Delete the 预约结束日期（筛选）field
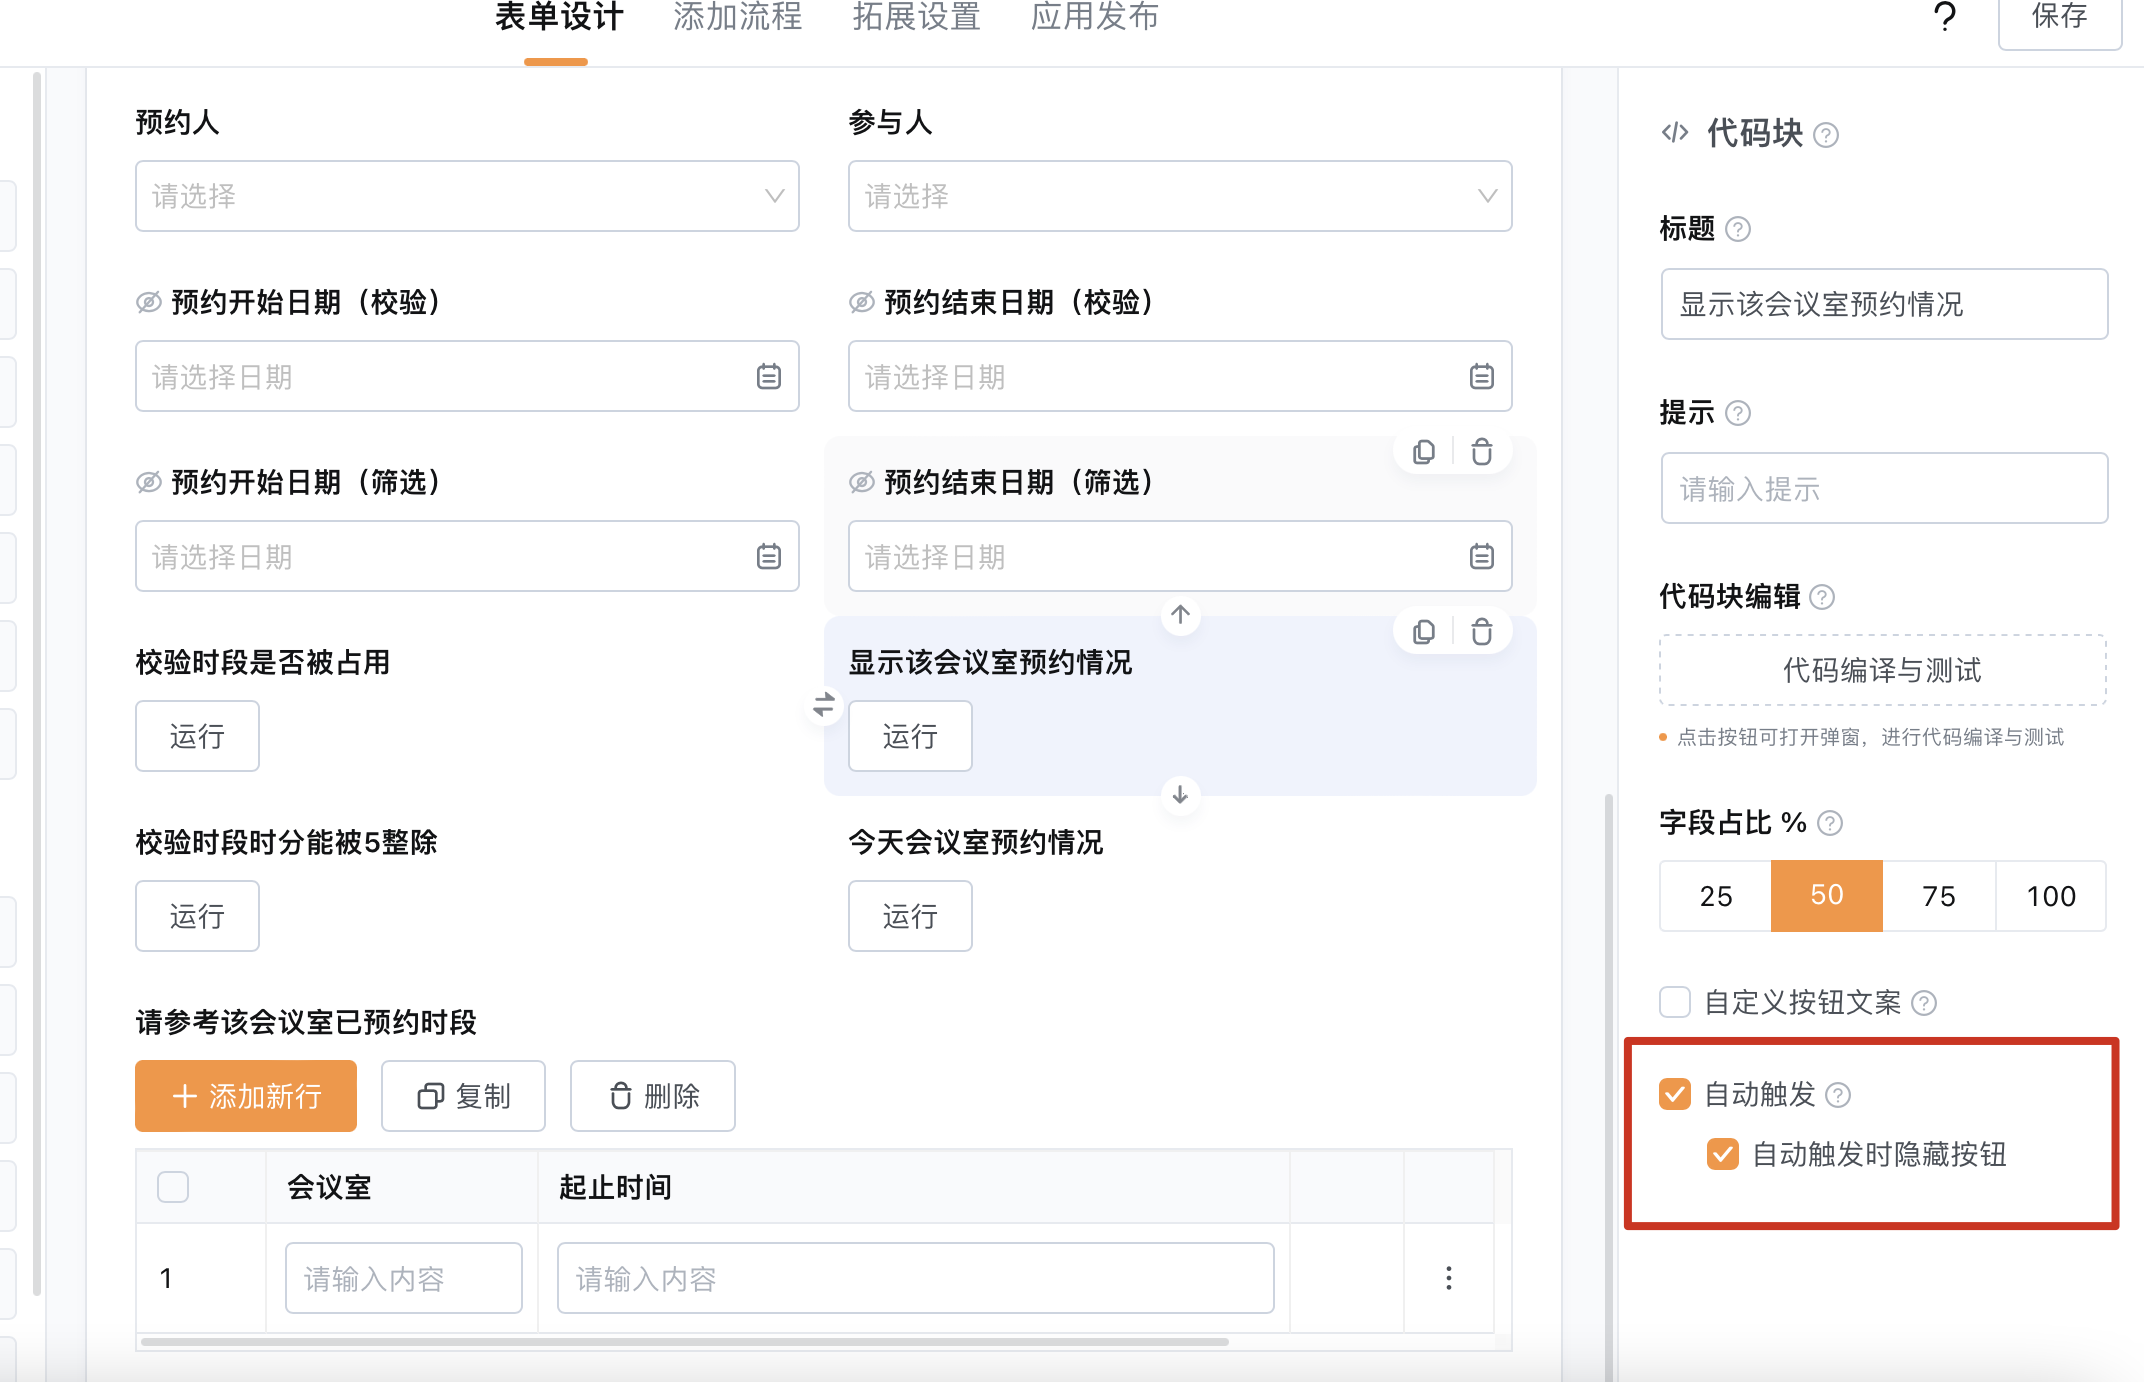Image resolution: width=2144 pixels, height=1382 pixels. click(x=1482, y=452)
